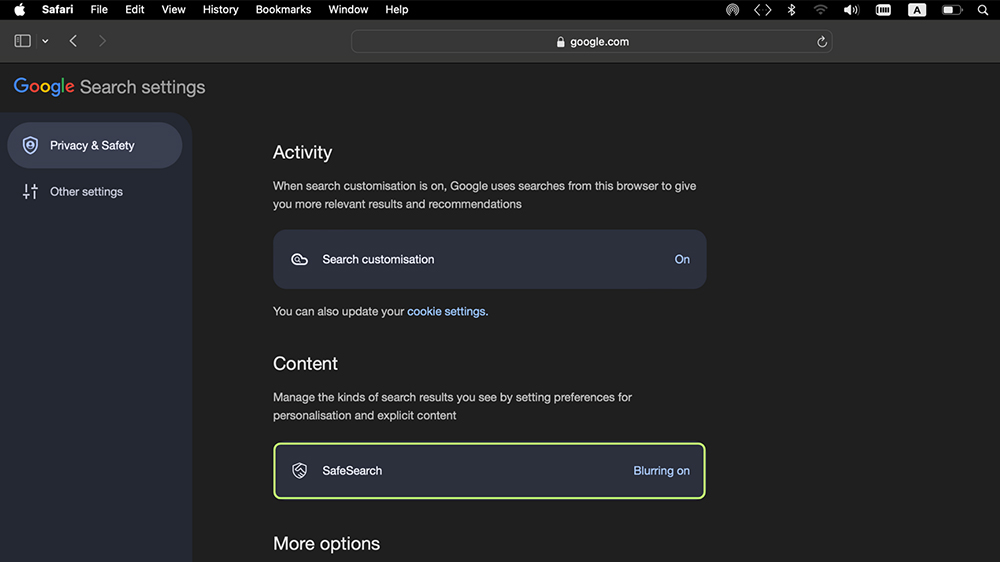The width and height of the screenshot is (1000, 562).
Task: Open SafeSearch setting
Action: (x=489, y=471)
